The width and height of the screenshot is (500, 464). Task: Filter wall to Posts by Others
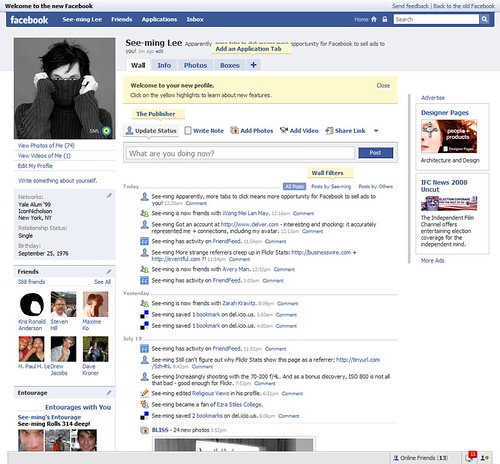(x=376, y=186)
